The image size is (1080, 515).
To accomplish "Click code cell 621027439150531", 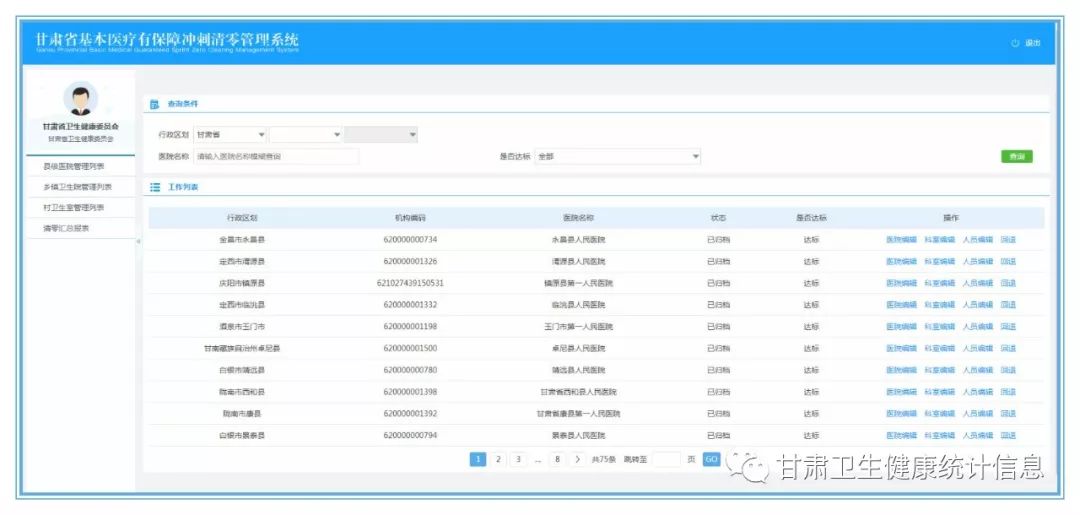I will [x=411, y=283].
